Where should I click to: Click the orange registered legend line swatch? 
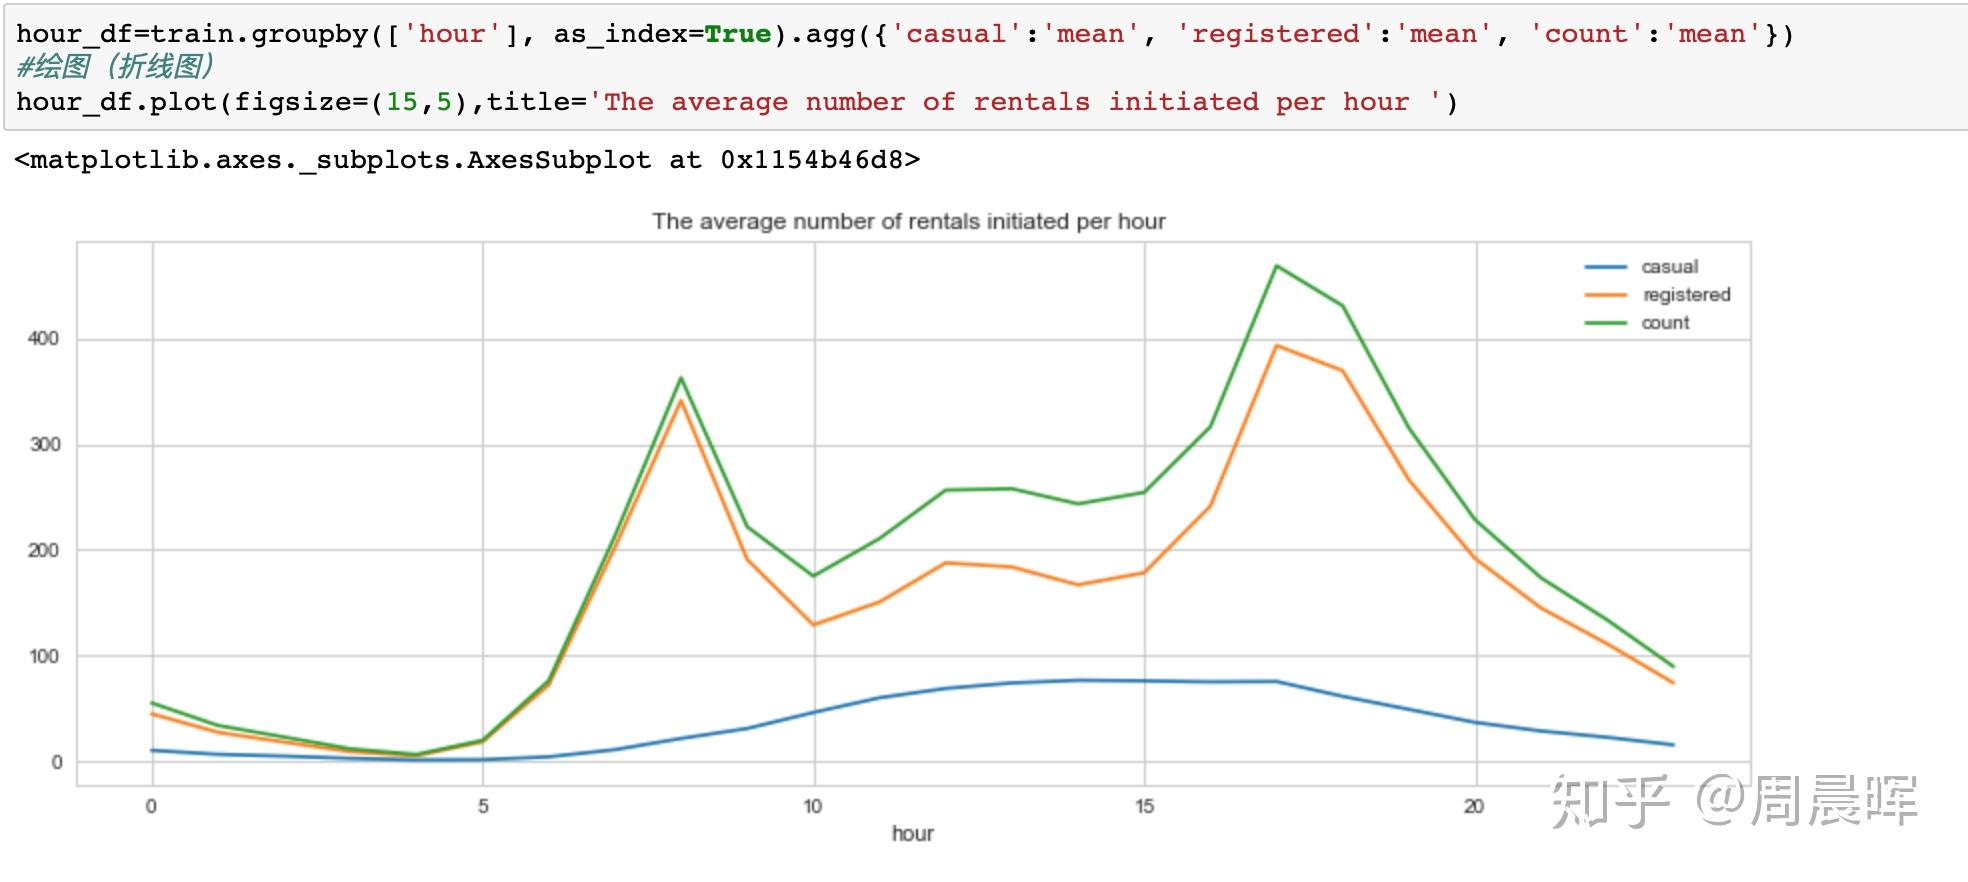[1606, 295]
